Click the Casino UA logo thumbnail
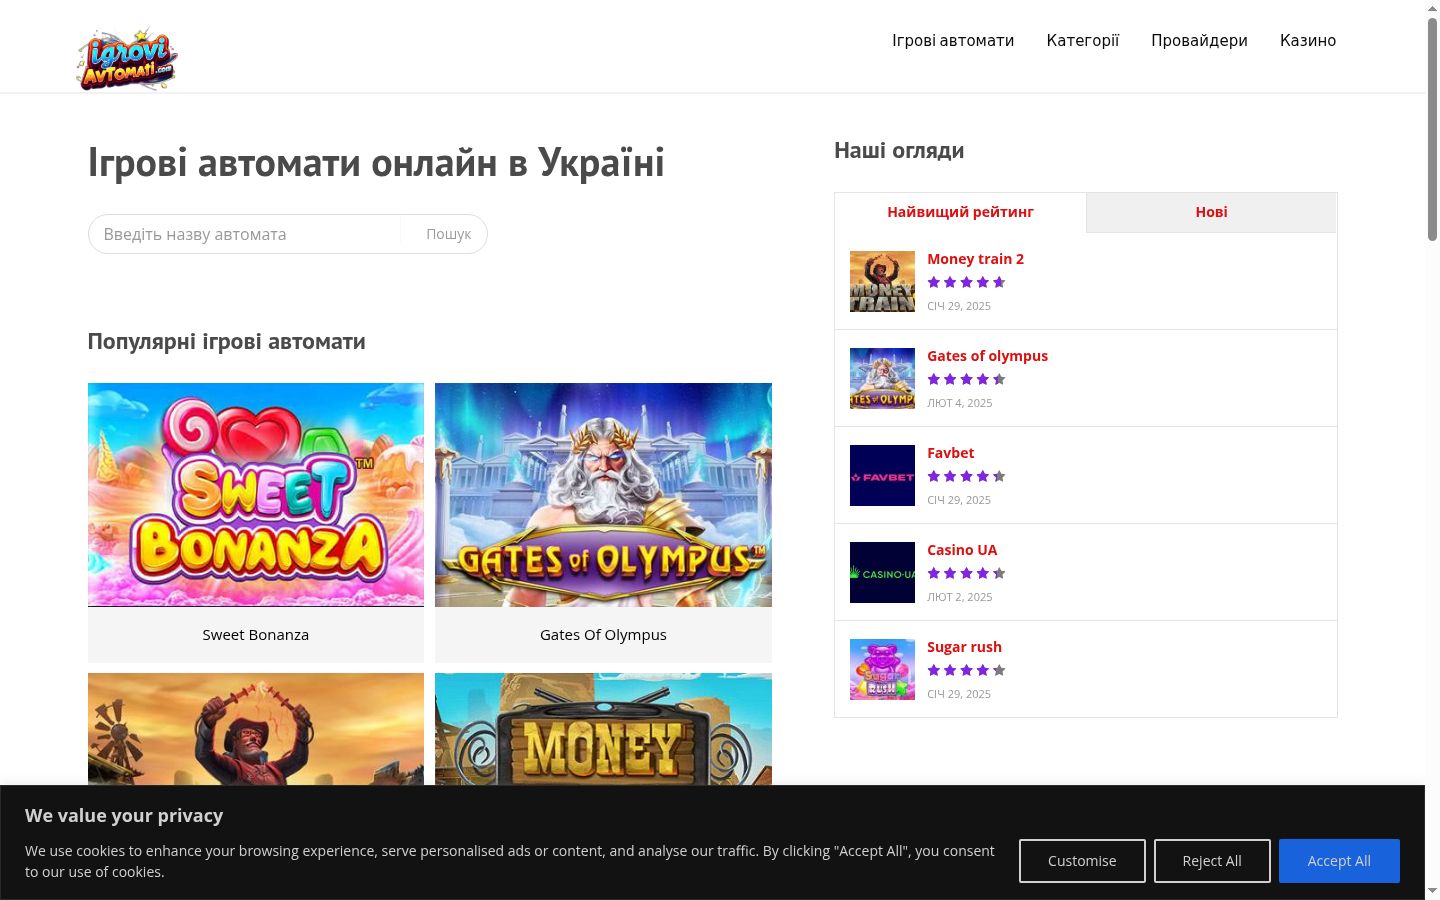The height and width of the screenshot is (900, 1440). pyautogui.click(x=882, y=572)
